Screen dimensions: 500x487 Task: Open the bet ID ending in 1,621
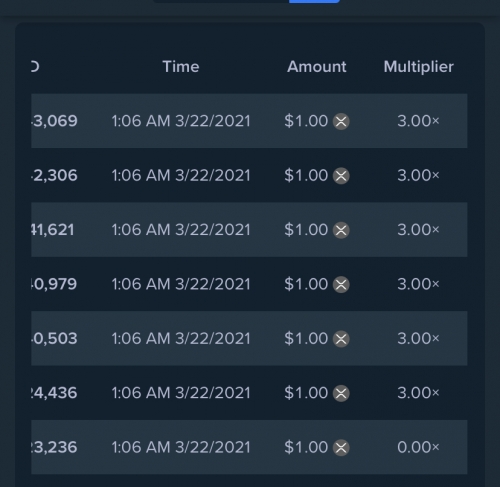[x=53, y=230]
